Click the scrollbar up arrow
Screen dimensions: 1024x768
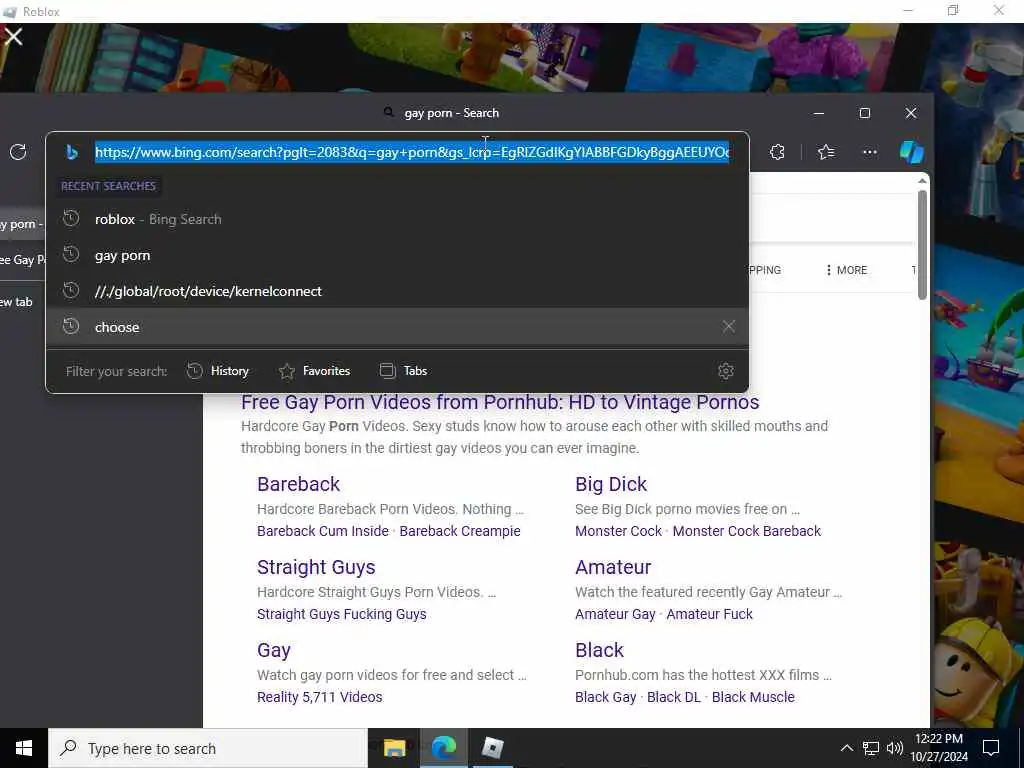pyautogui.click(x=922, y=181)
